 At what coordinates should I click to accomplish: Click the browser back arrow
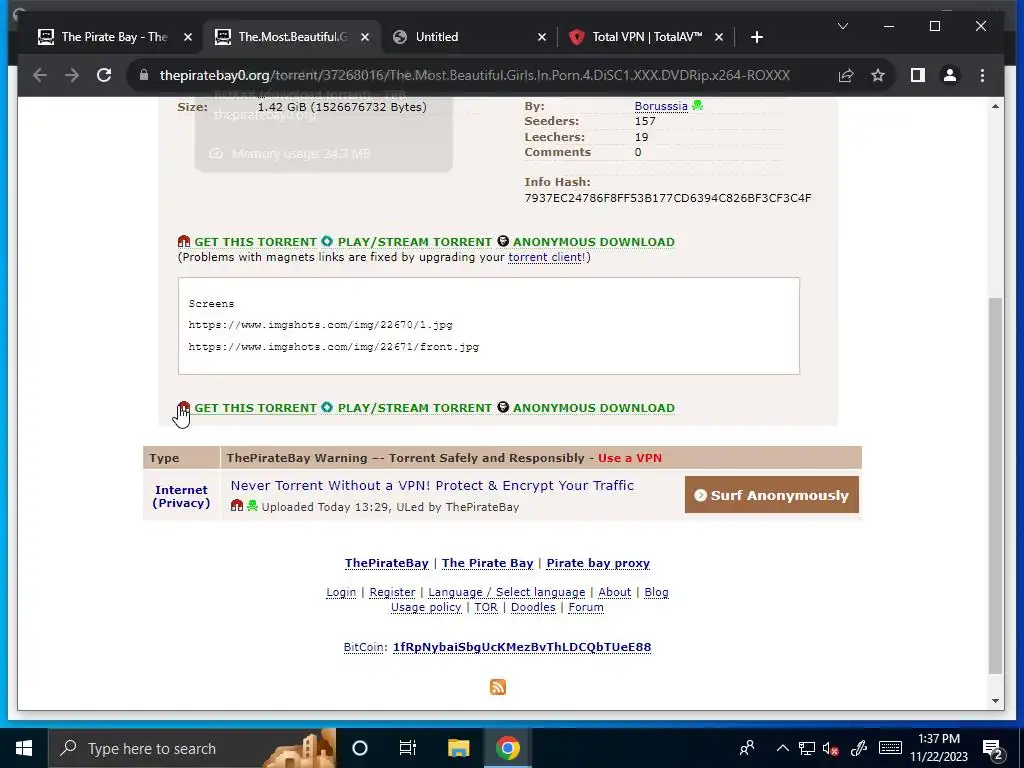40,75
